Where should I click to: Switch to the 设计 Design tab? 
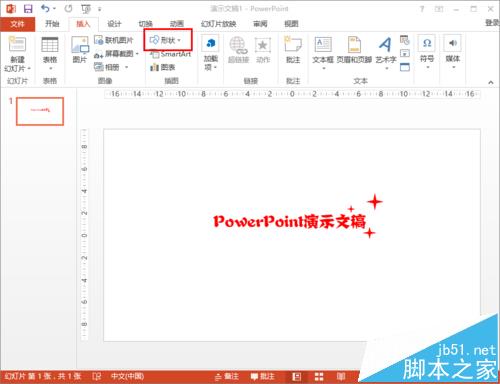(114, 24)
